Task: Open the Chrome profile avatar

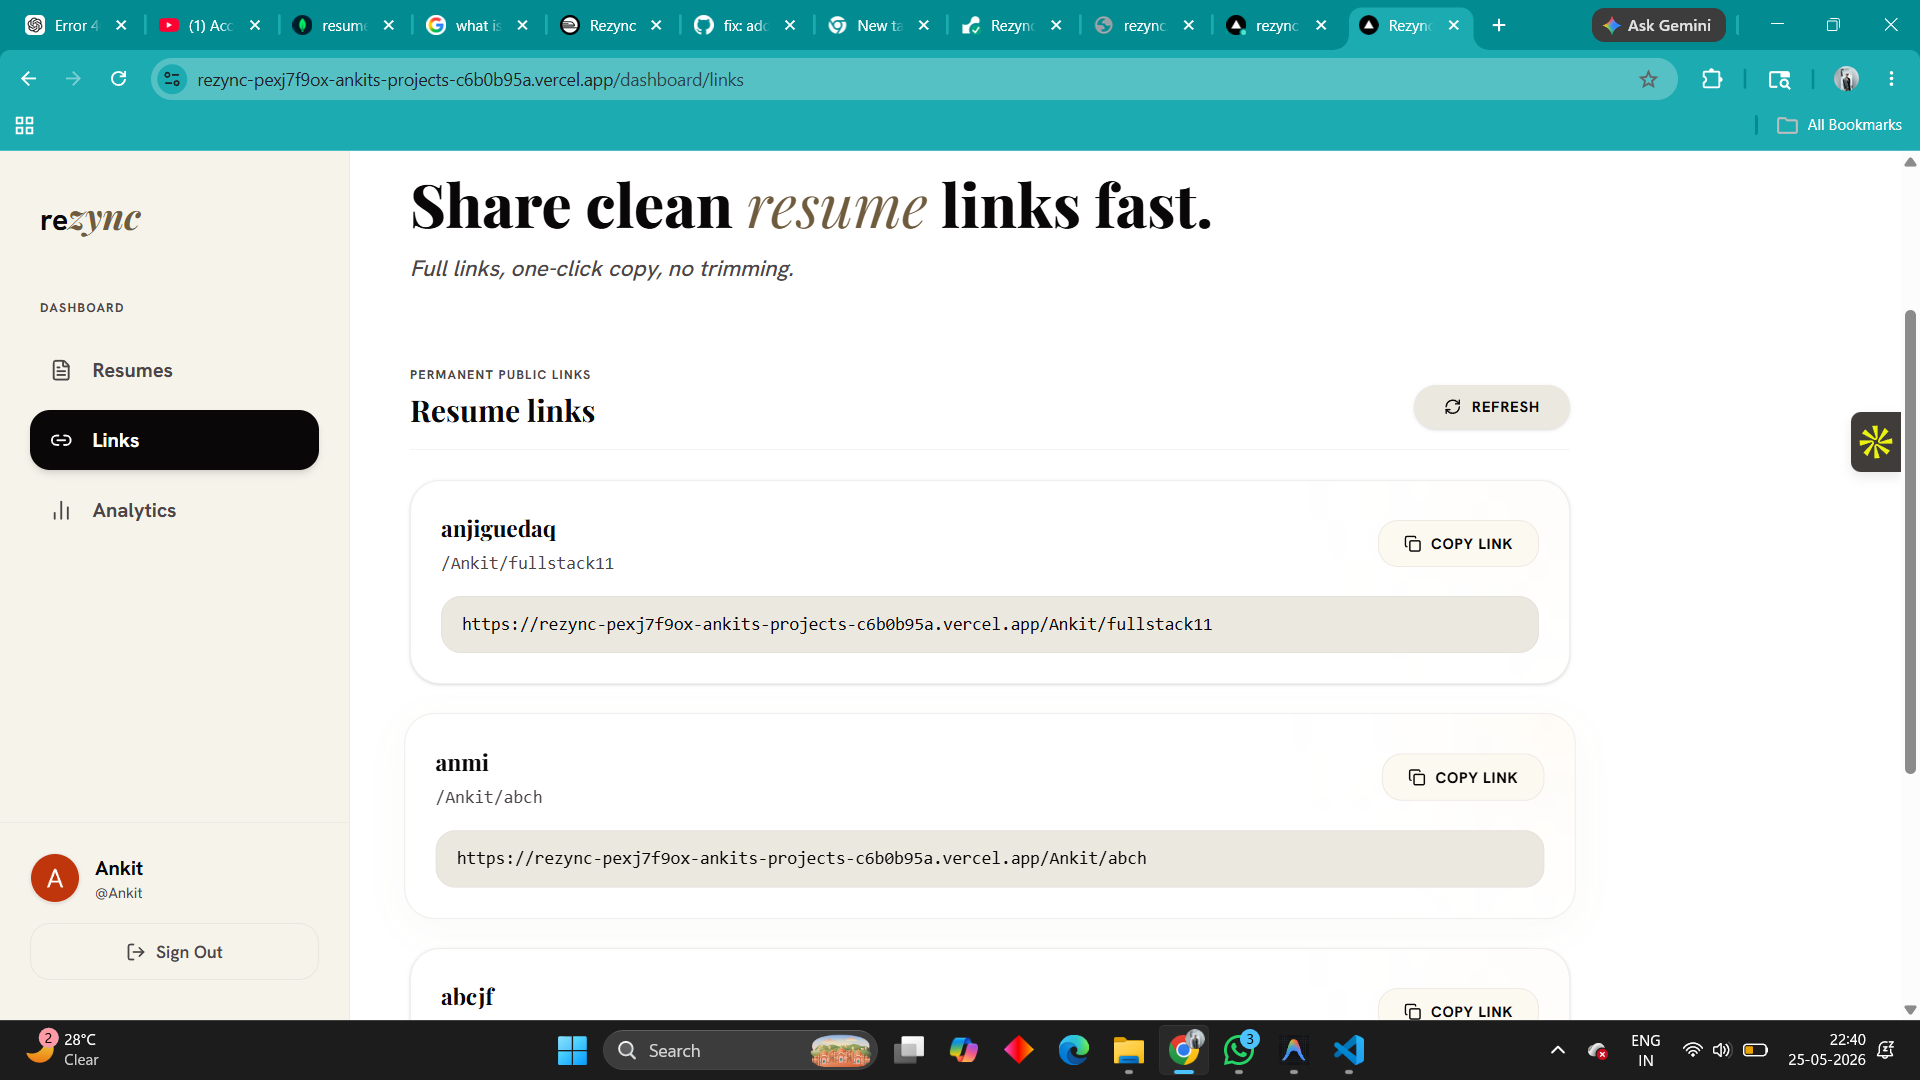Action: [1846, 79]
